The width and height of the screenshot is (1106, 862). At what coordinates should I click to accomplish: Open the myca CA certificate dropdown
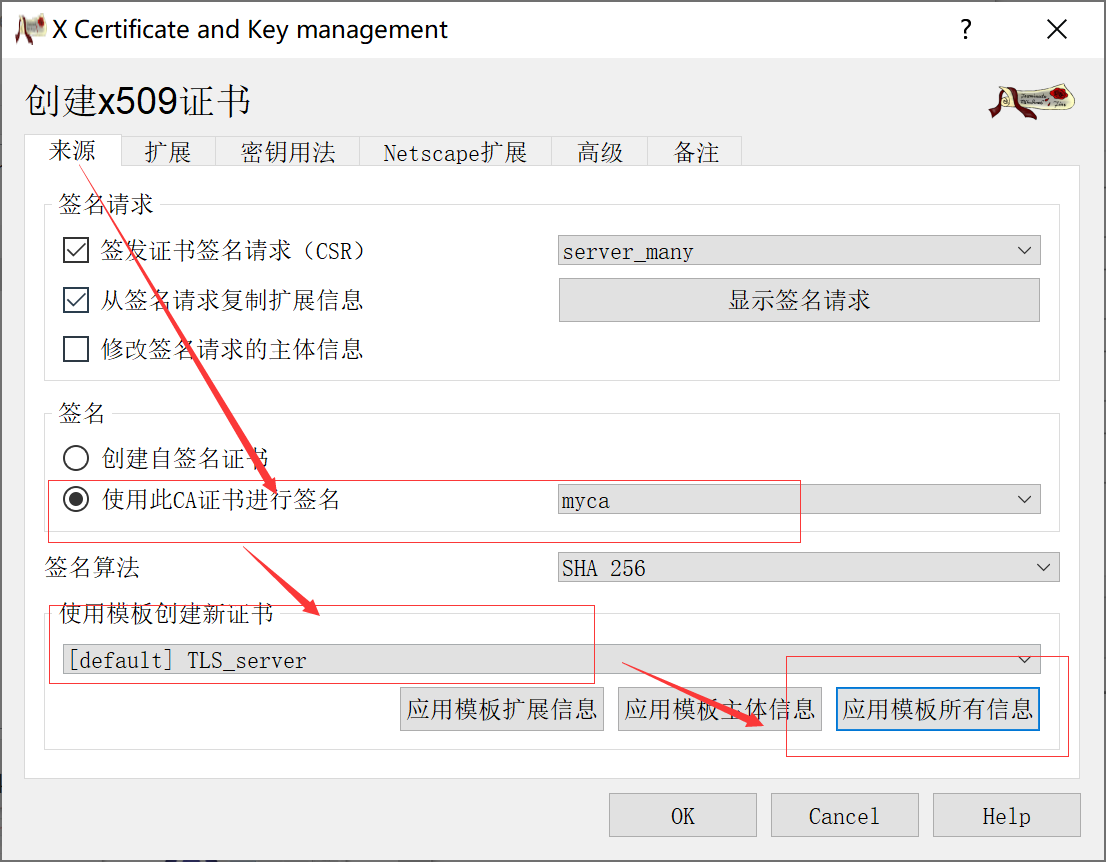pyautogui.click(x=798, y=499)
